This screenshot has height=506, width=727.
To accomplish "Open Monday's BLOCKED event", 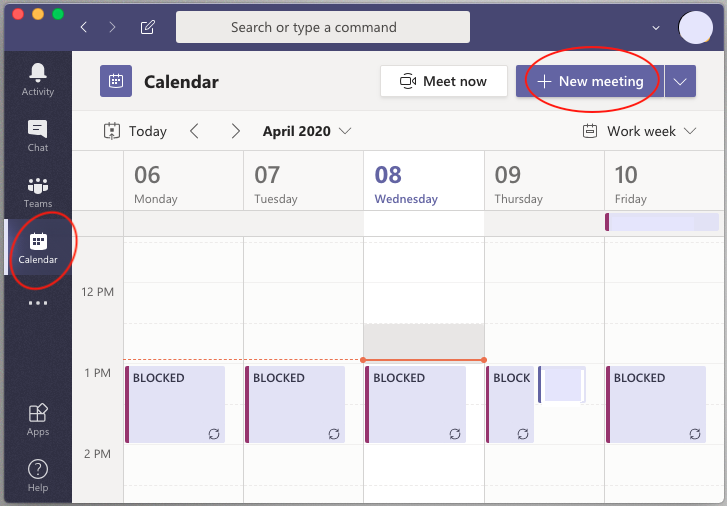I will [x=175, y=404].
